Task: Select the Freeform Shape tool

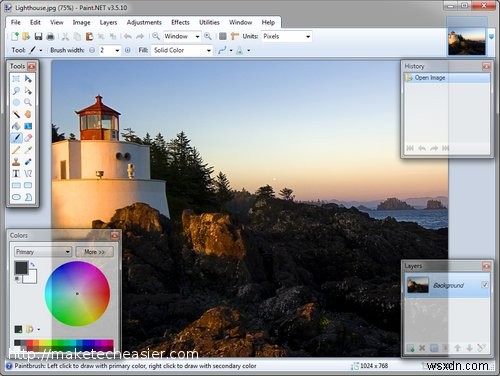Action: (x=28, y=197)
